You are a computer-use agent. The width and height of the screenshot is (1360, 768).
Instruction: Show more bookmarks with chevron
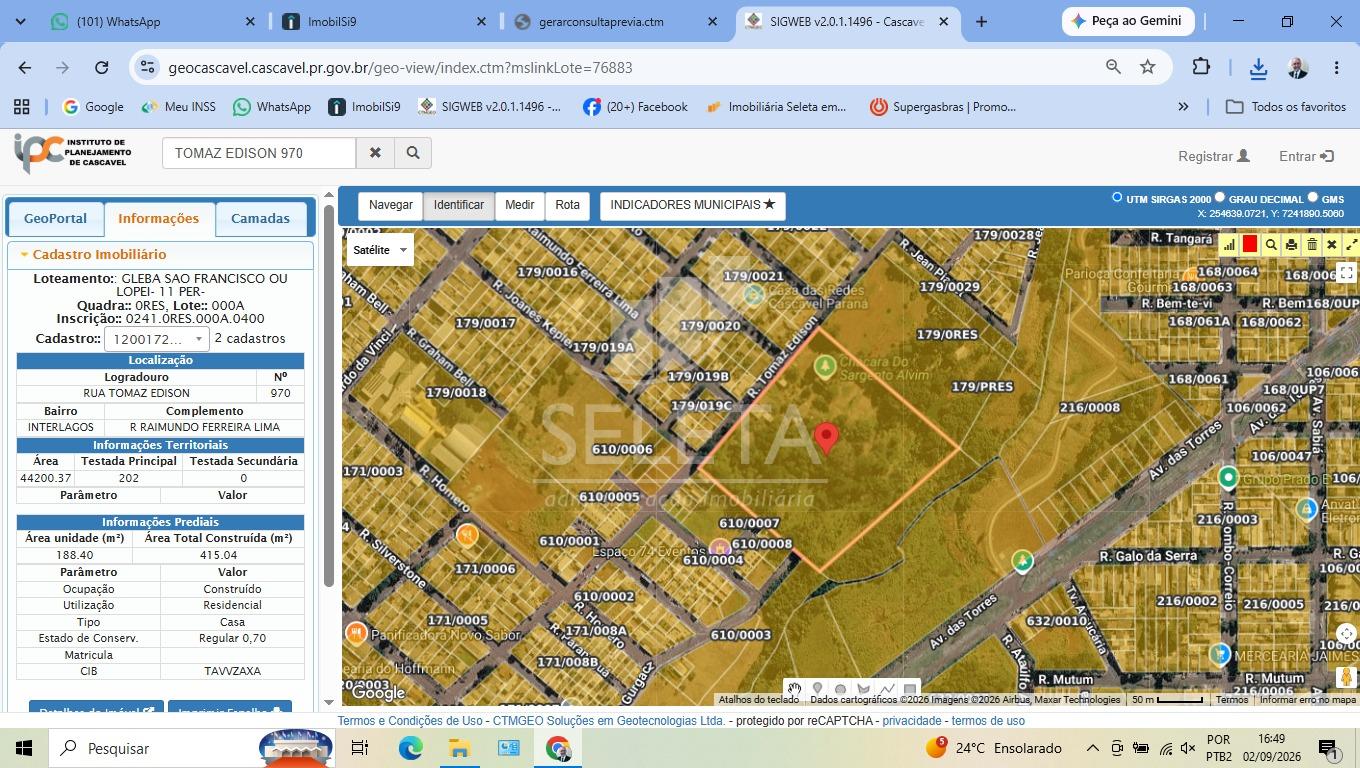(x=1183, y=106)
